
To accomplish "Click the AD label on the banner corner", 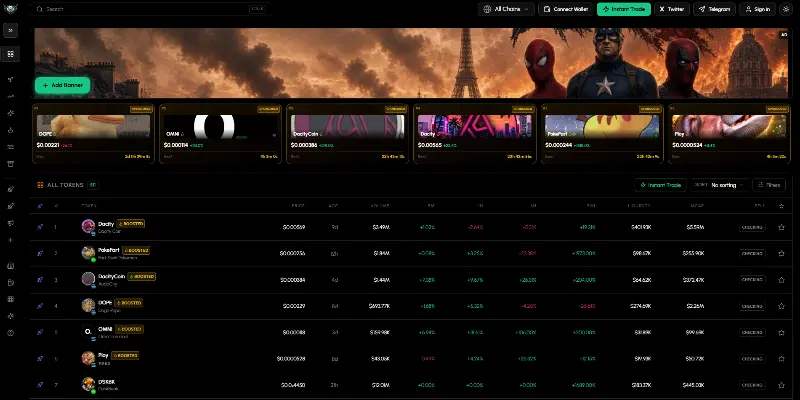I will tap(784, 35).
